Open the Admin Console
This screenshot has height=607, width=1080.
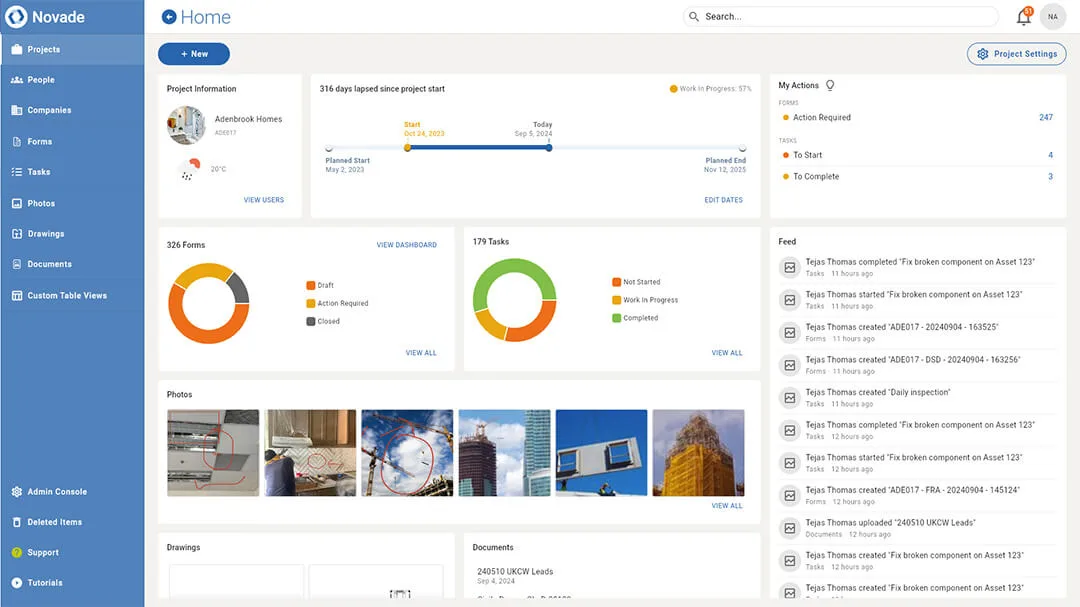[56, 492]
